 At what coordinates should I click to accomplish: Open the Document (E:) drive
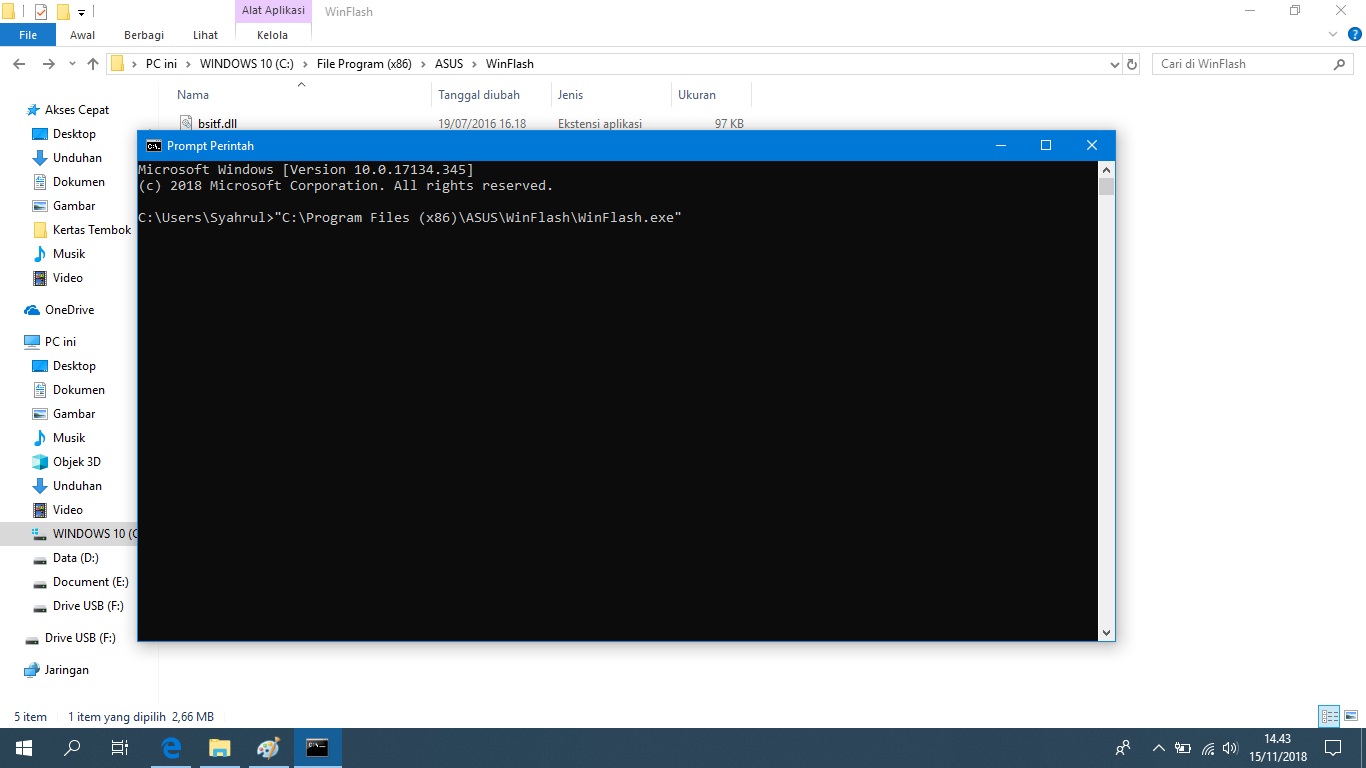point(90,582)
